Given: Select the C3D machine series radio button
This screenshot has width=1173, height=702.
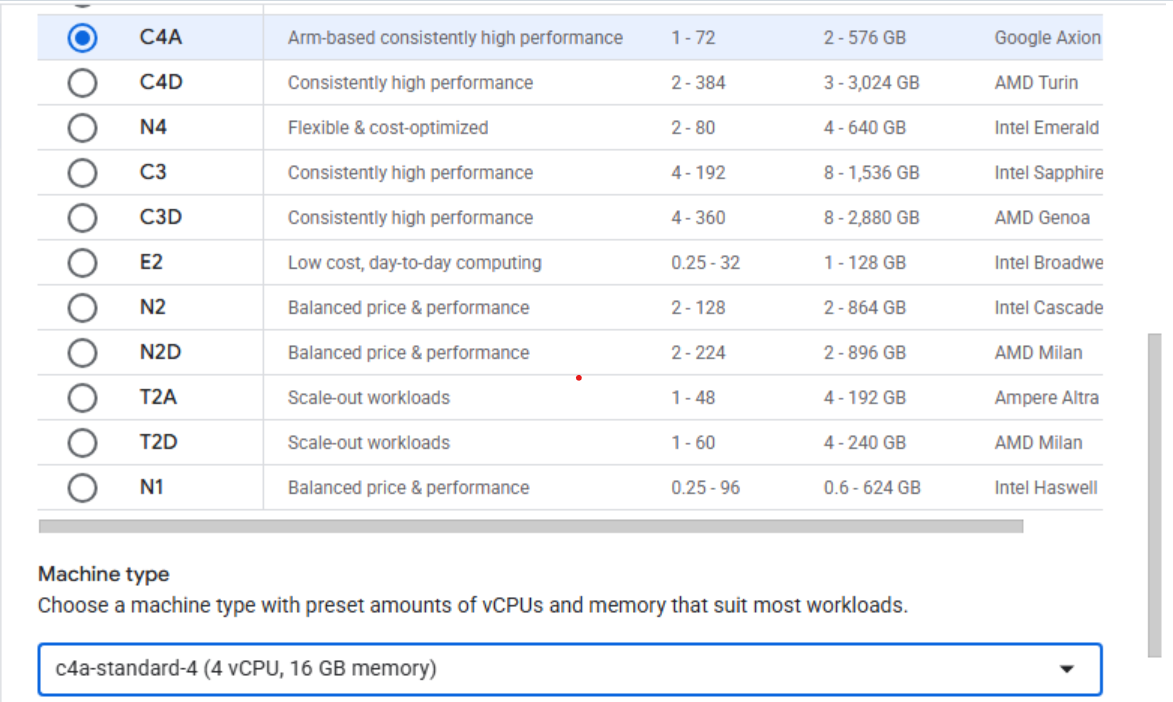Looking at the screenshot, I should (82, 217).
